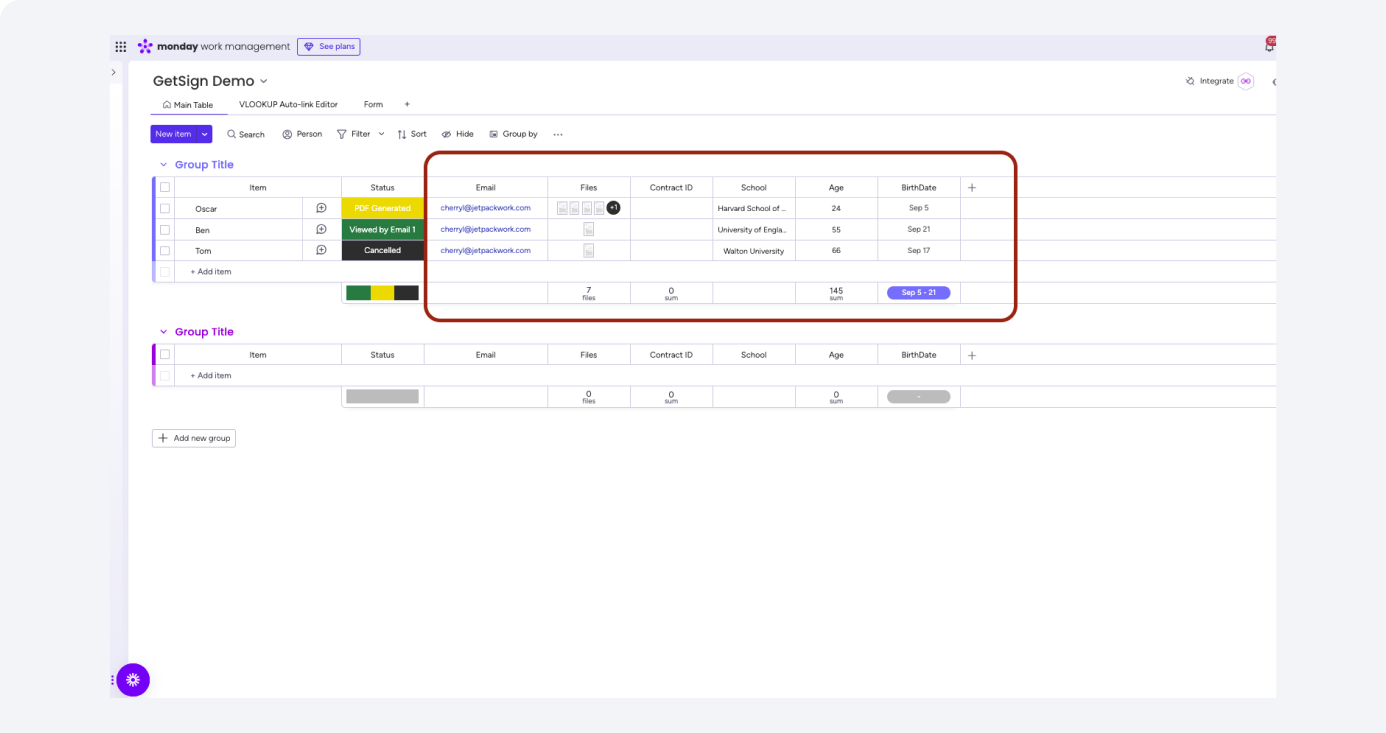Click Contract ID column header in first group
1386x733 pixels.
pyautogui.click(x=671, y=187)
